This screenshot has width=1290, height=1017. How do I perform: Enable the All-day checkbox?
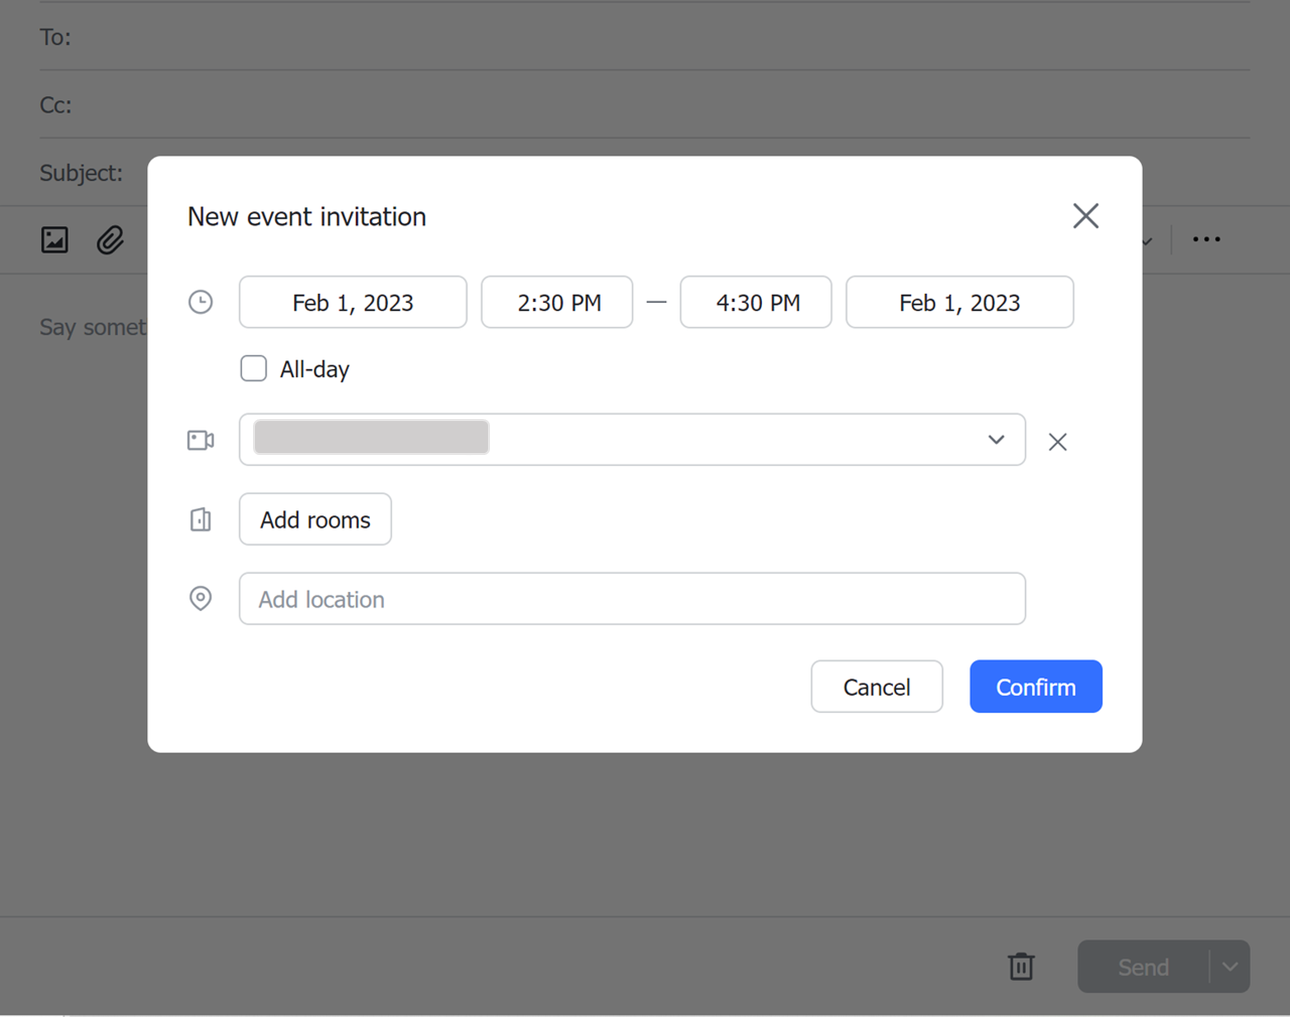(x=253, y=368)
